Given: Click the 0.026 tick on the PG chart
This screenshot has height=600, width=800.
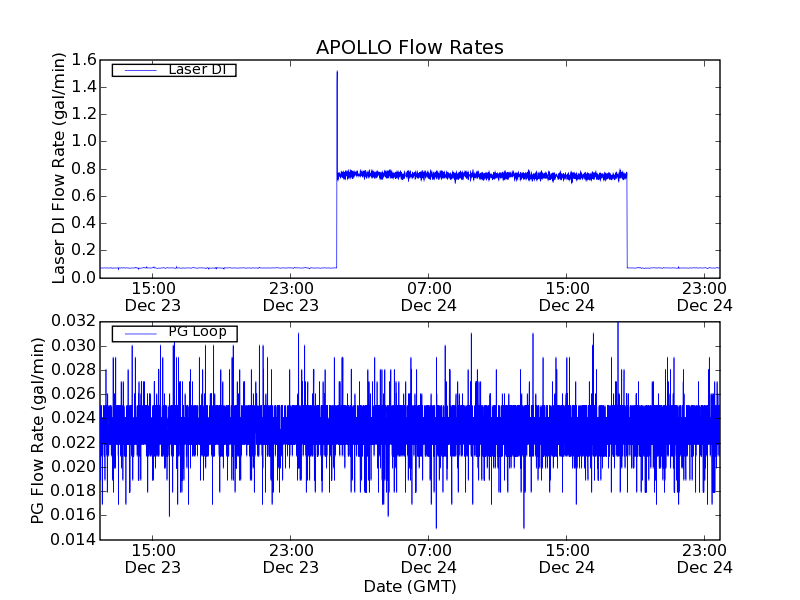Looking at the screenshot, I should [x=73, y=394].
